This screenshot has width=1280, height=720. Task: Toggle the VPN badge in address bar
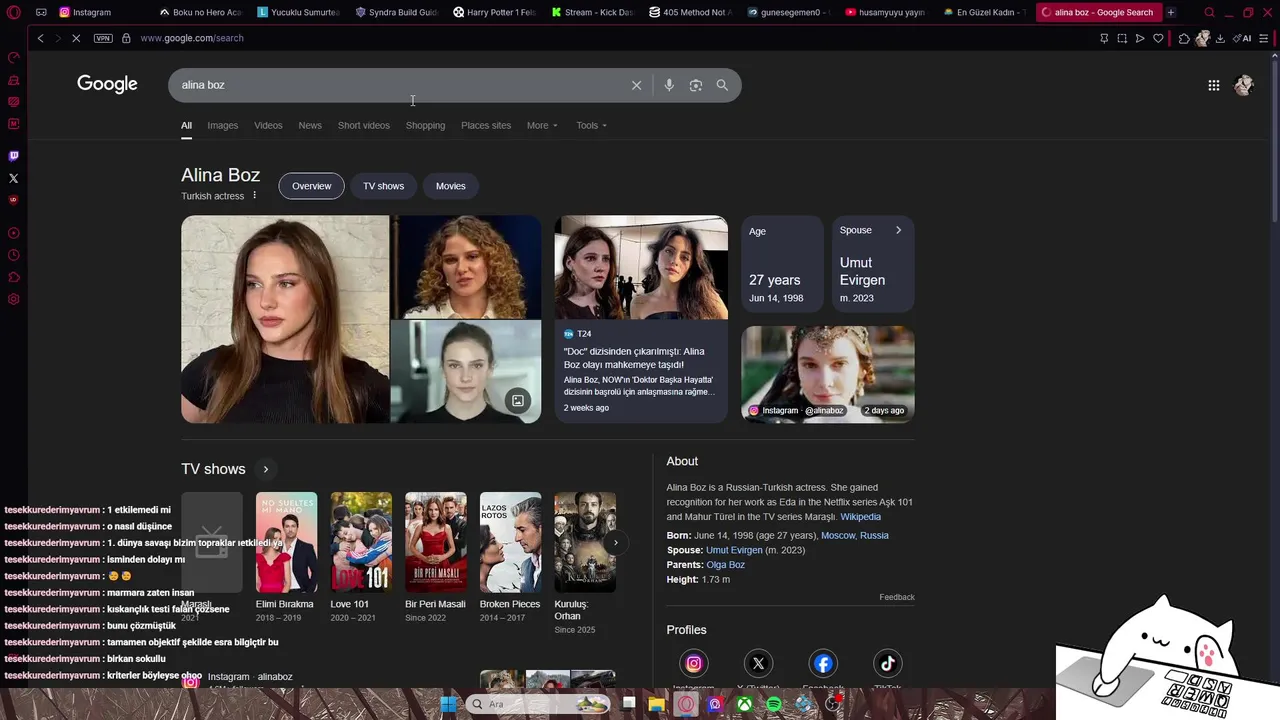pos(103,38)
